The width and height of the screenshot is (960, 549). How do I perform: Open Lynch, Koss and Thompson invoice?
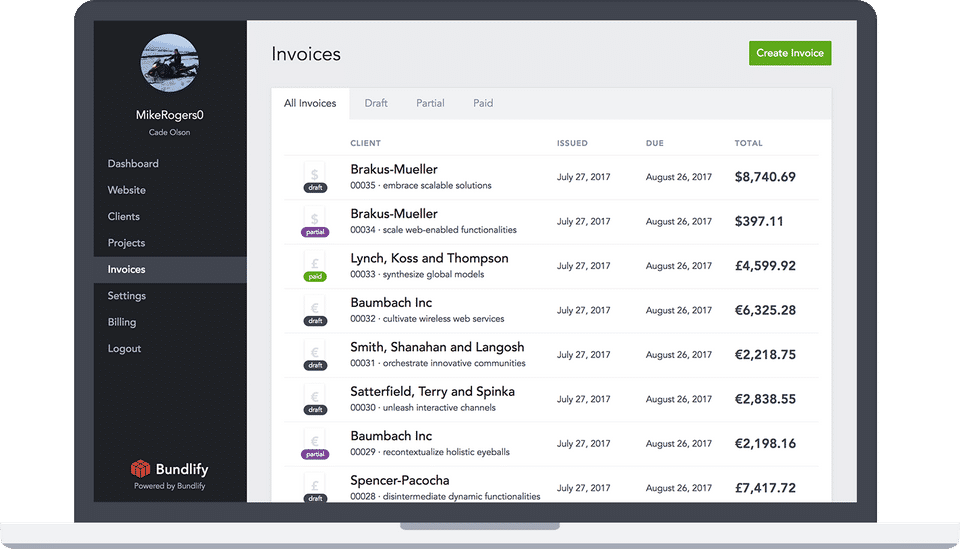point(429,258)
